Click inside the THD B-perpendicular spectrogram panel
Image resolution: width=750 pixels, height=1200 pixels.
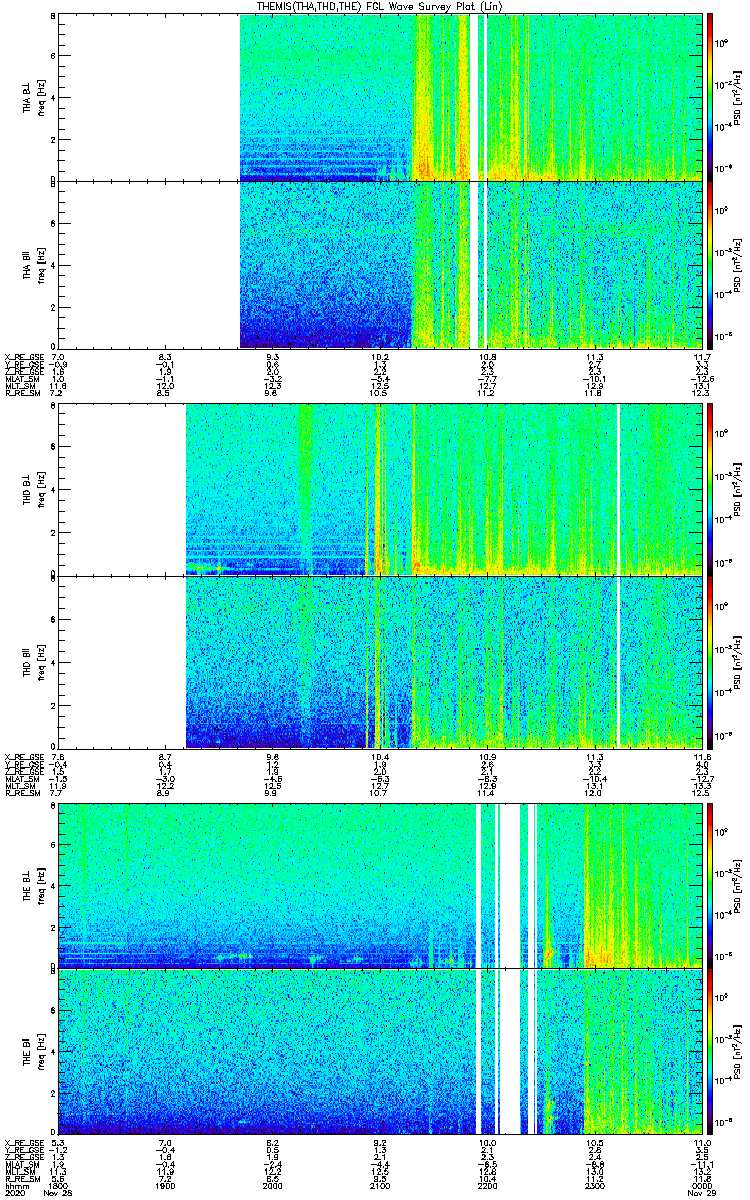click(379, 488)
